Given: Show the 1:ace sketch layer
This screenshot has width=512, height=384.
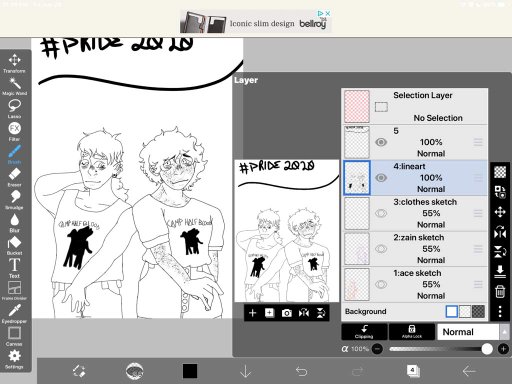Looking at the screenshot, I should [381, 284].
